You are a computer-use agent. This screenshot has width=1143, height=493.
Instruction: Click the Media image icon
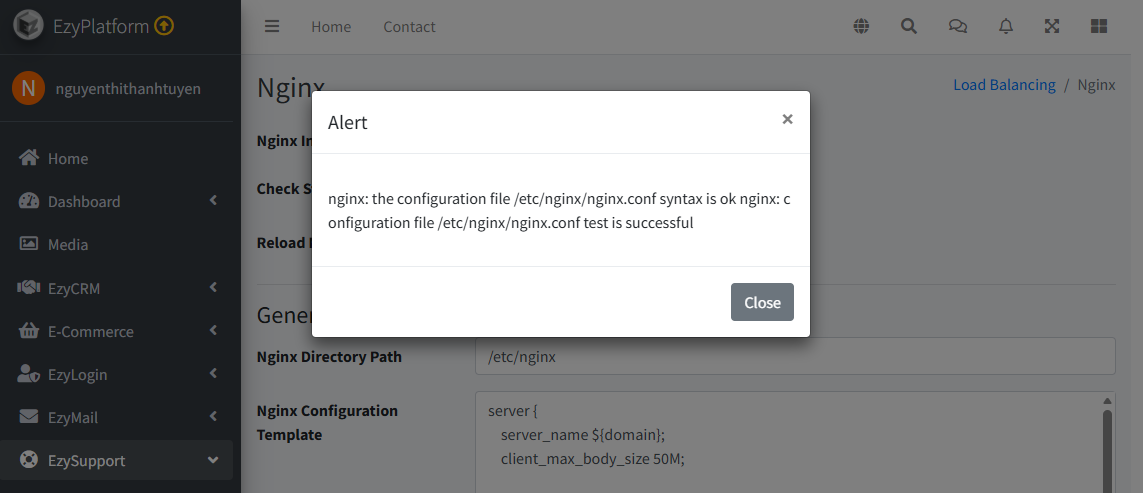click(28, 244)
